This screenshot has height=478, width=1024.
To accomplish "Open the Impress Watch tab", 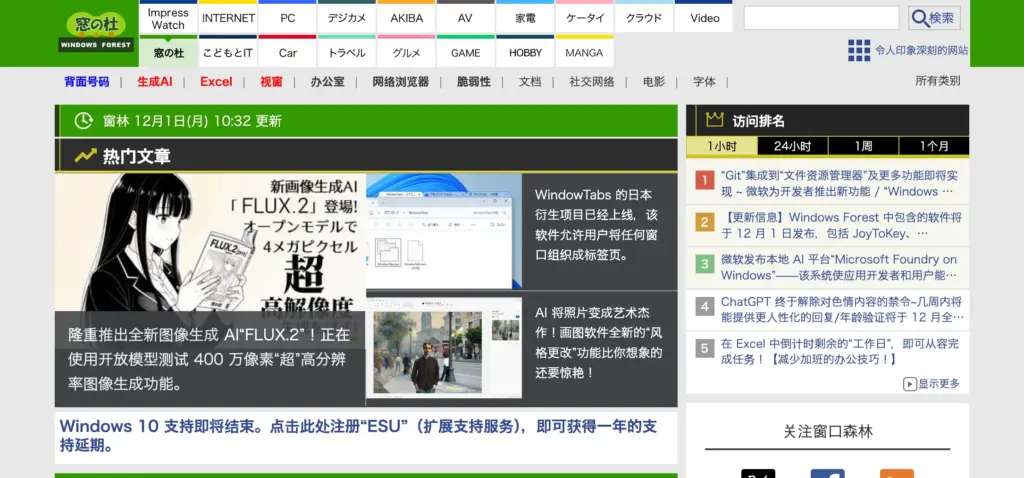I will [168, 18].
